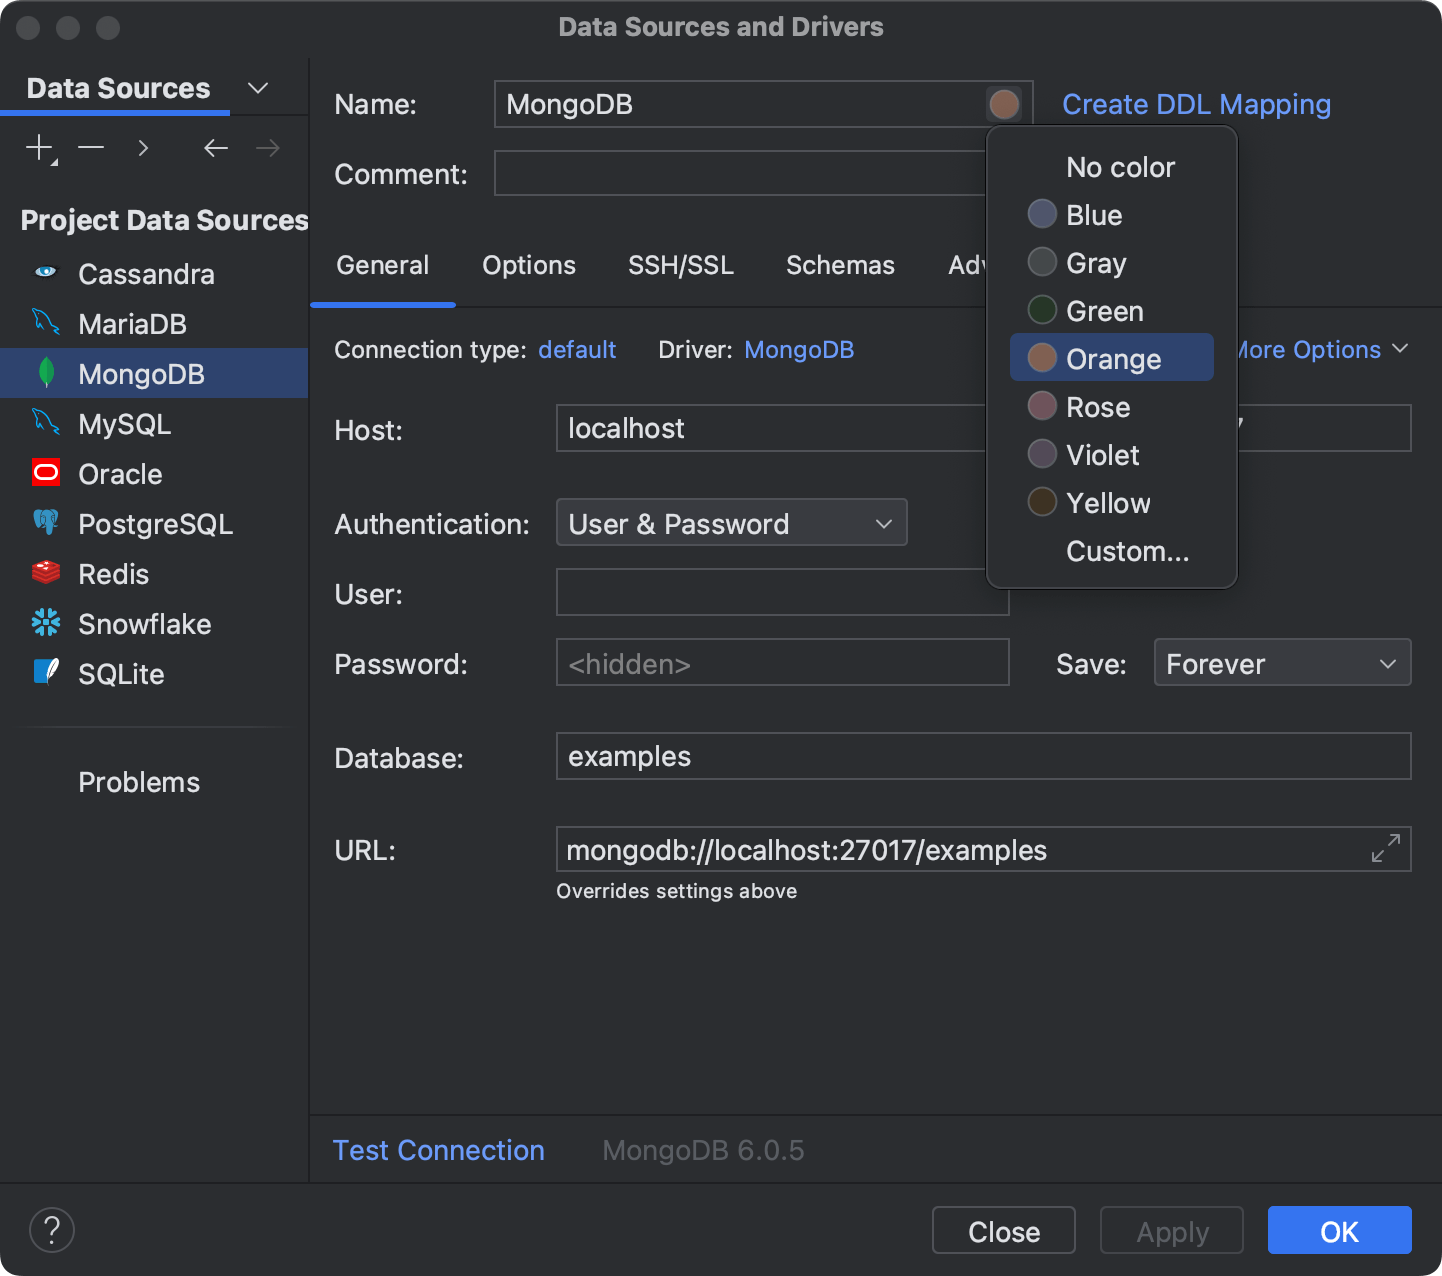The image size is (1442, 1276).
Task: Add a new data source with the plus icon
Action: (38, 147)
